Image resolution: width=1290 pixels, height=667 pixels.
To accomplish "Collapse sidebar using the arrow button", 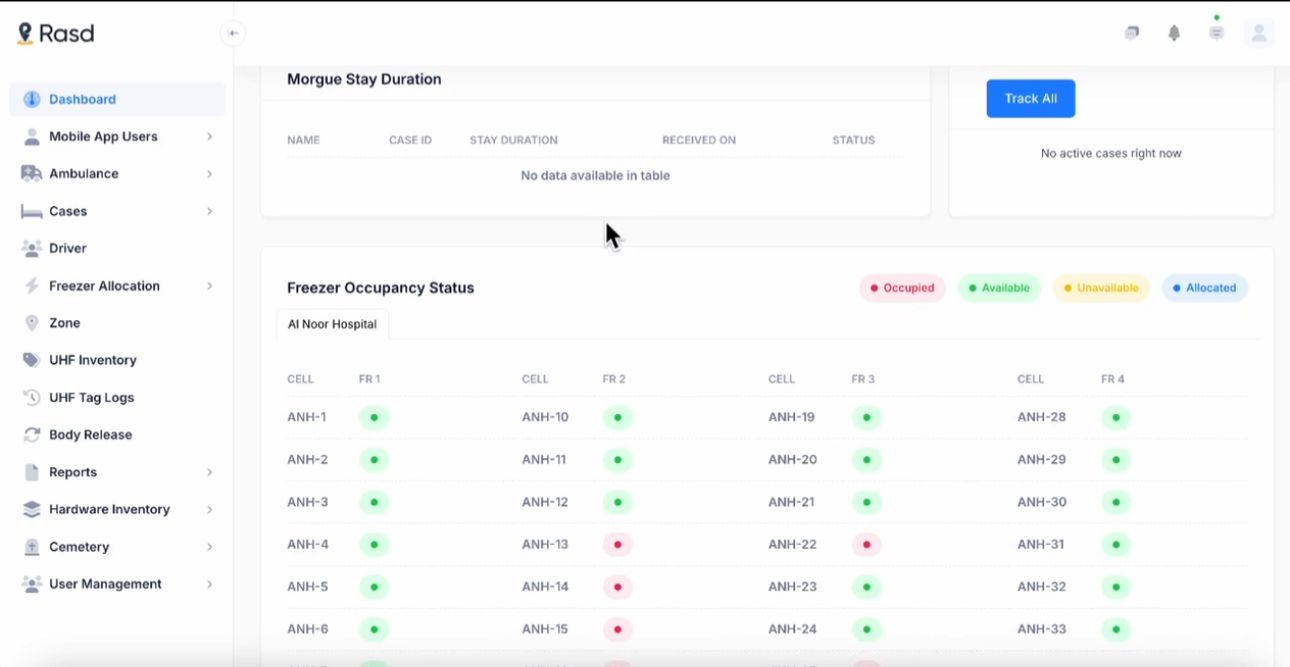I will pyautogui.click(x=232, y=33).
